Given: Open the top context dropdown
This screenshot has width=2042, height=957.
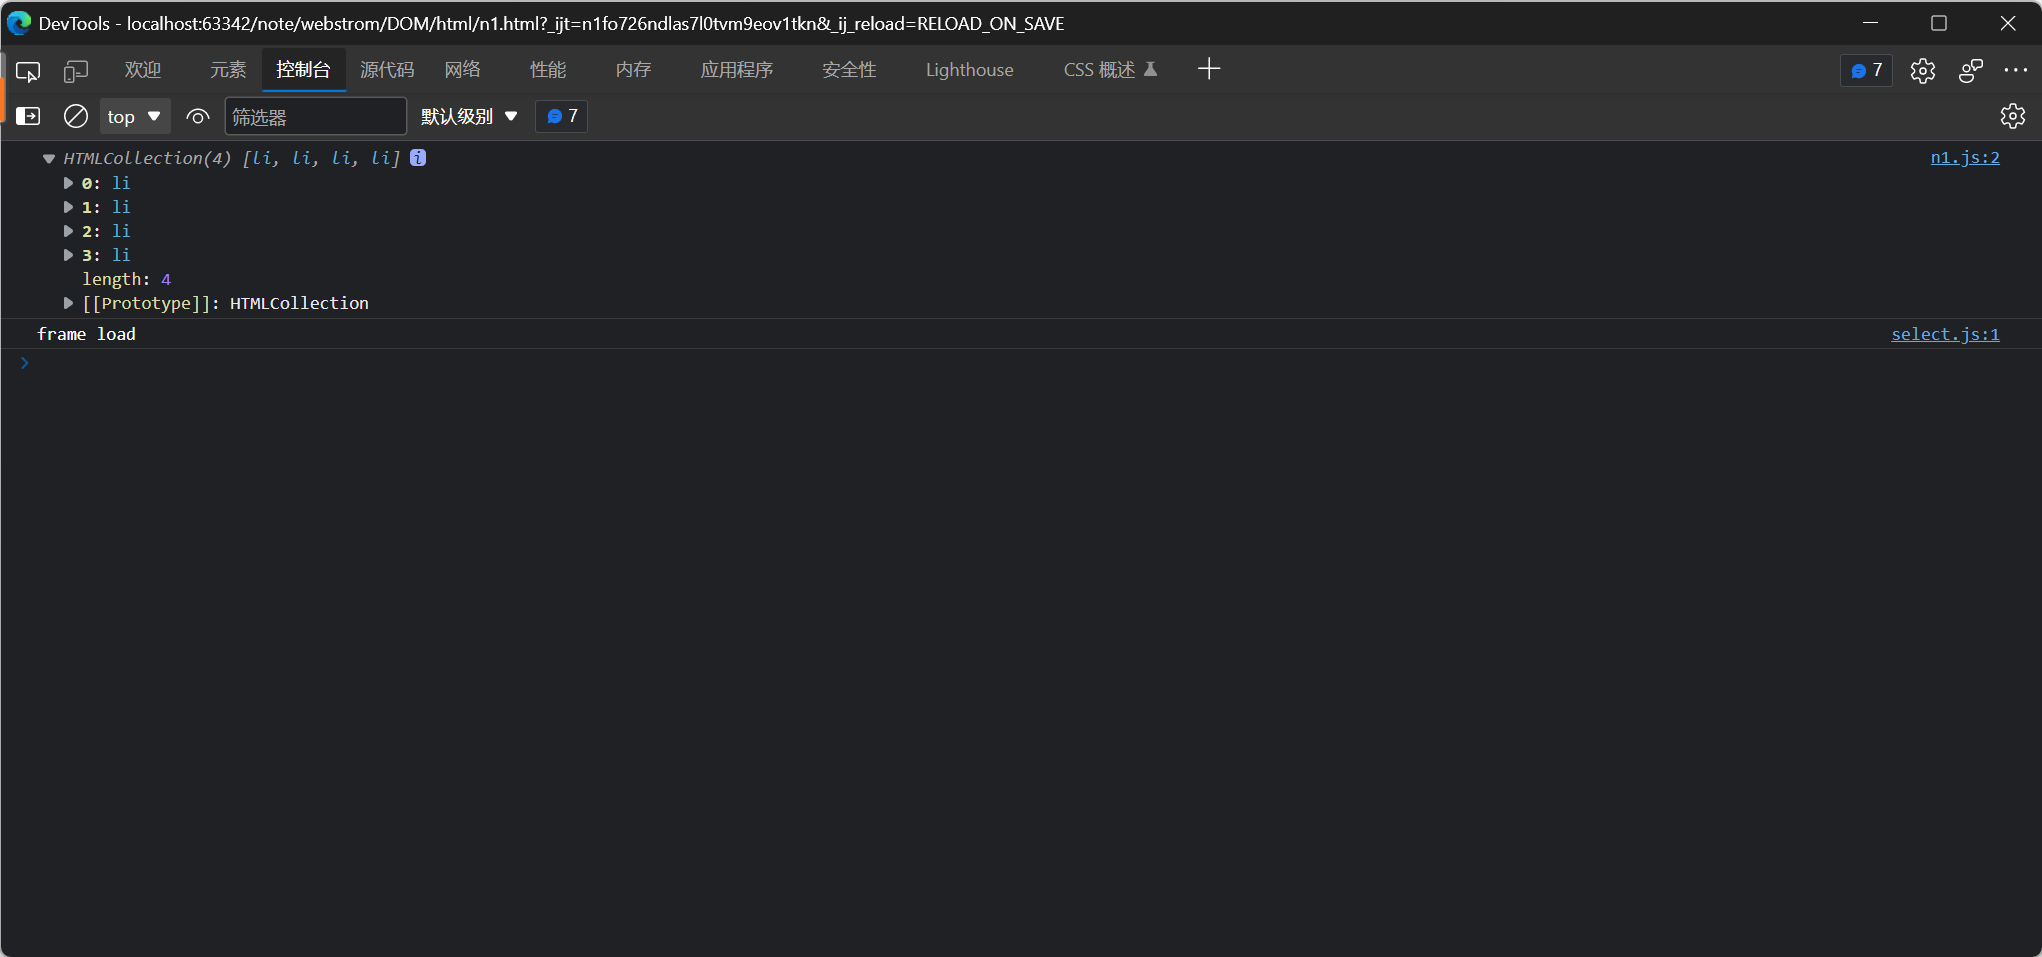Looking at the screenshot, I should (x=134, y=117).
